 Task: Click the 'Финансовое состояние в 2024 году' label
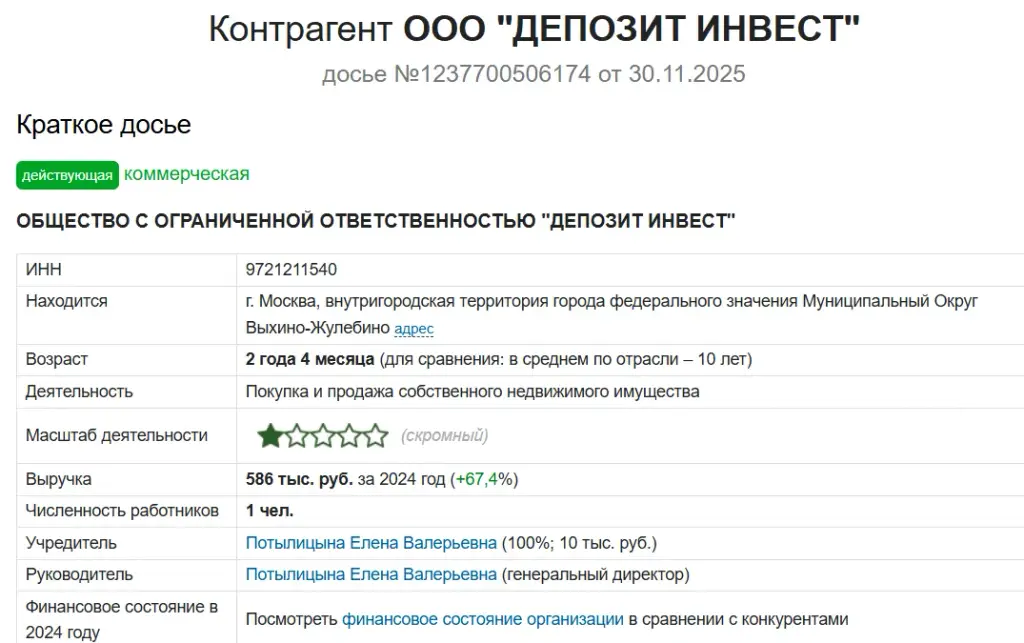coord(121,619)
